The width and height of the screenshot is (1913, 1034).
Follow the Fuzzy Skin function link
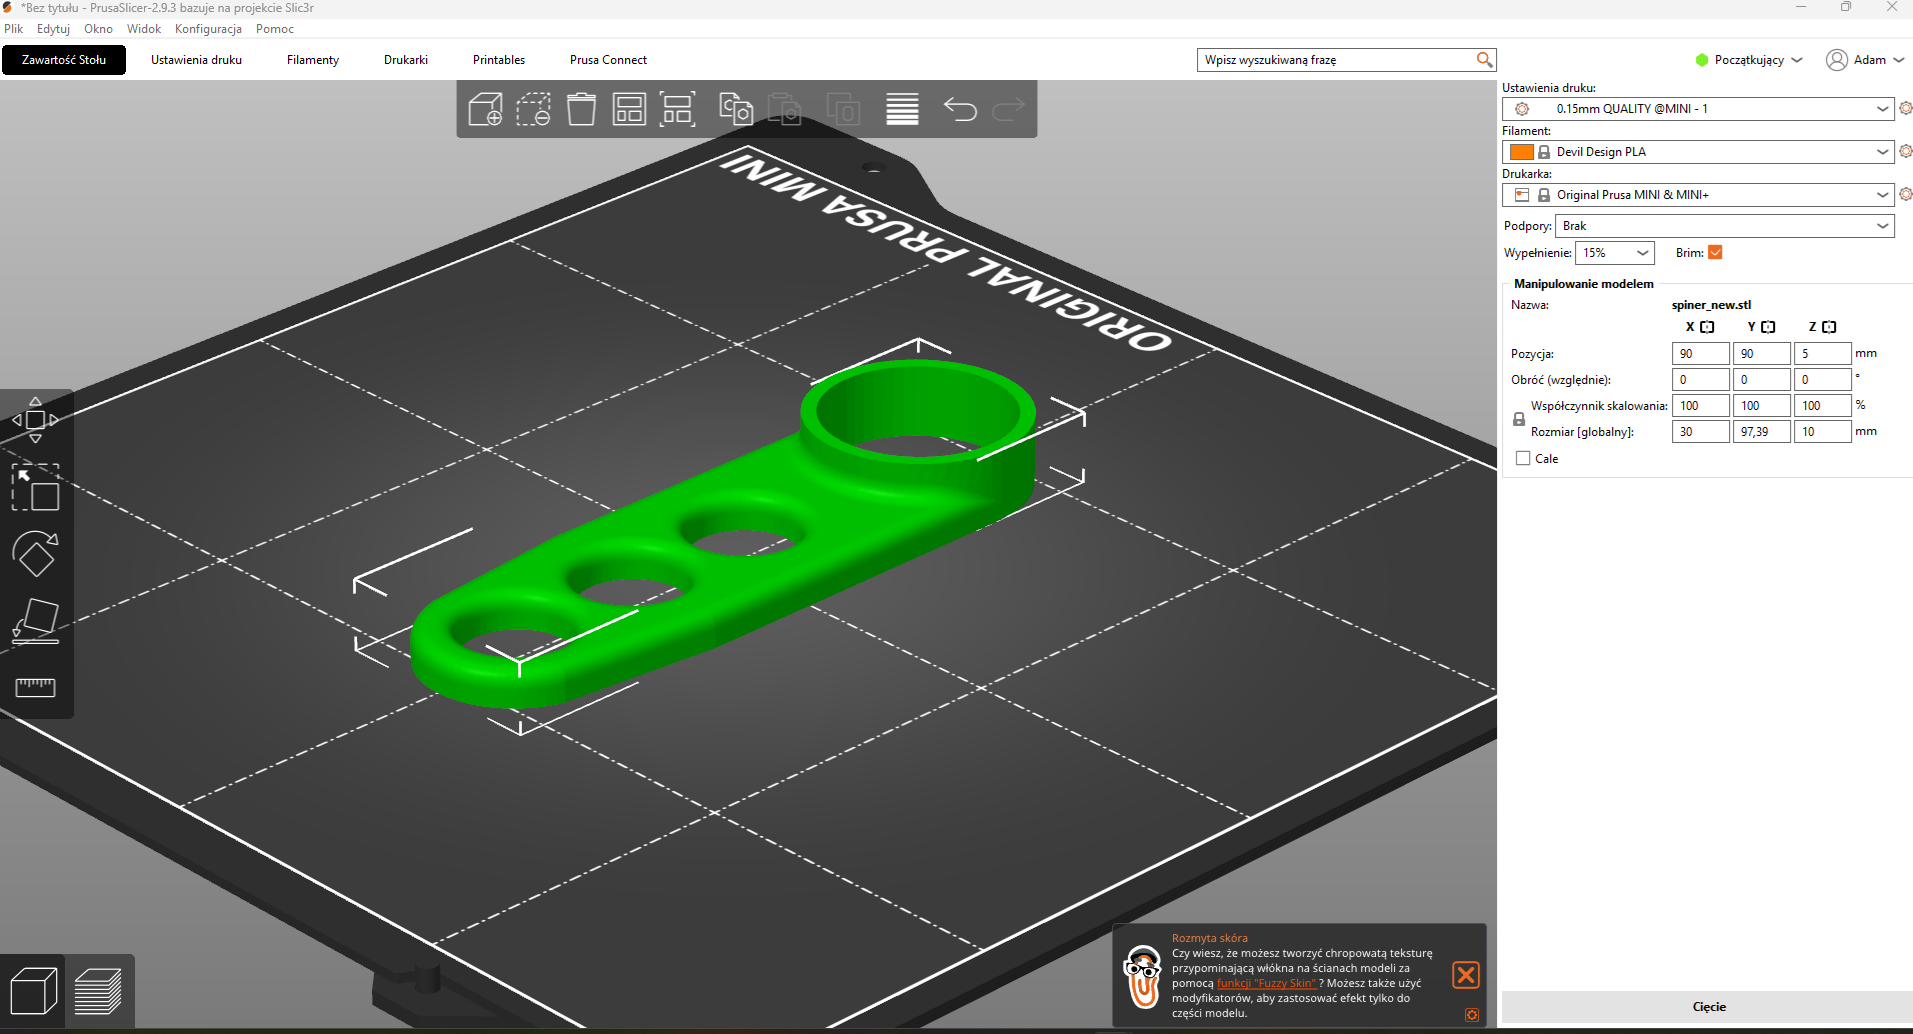1267,983
